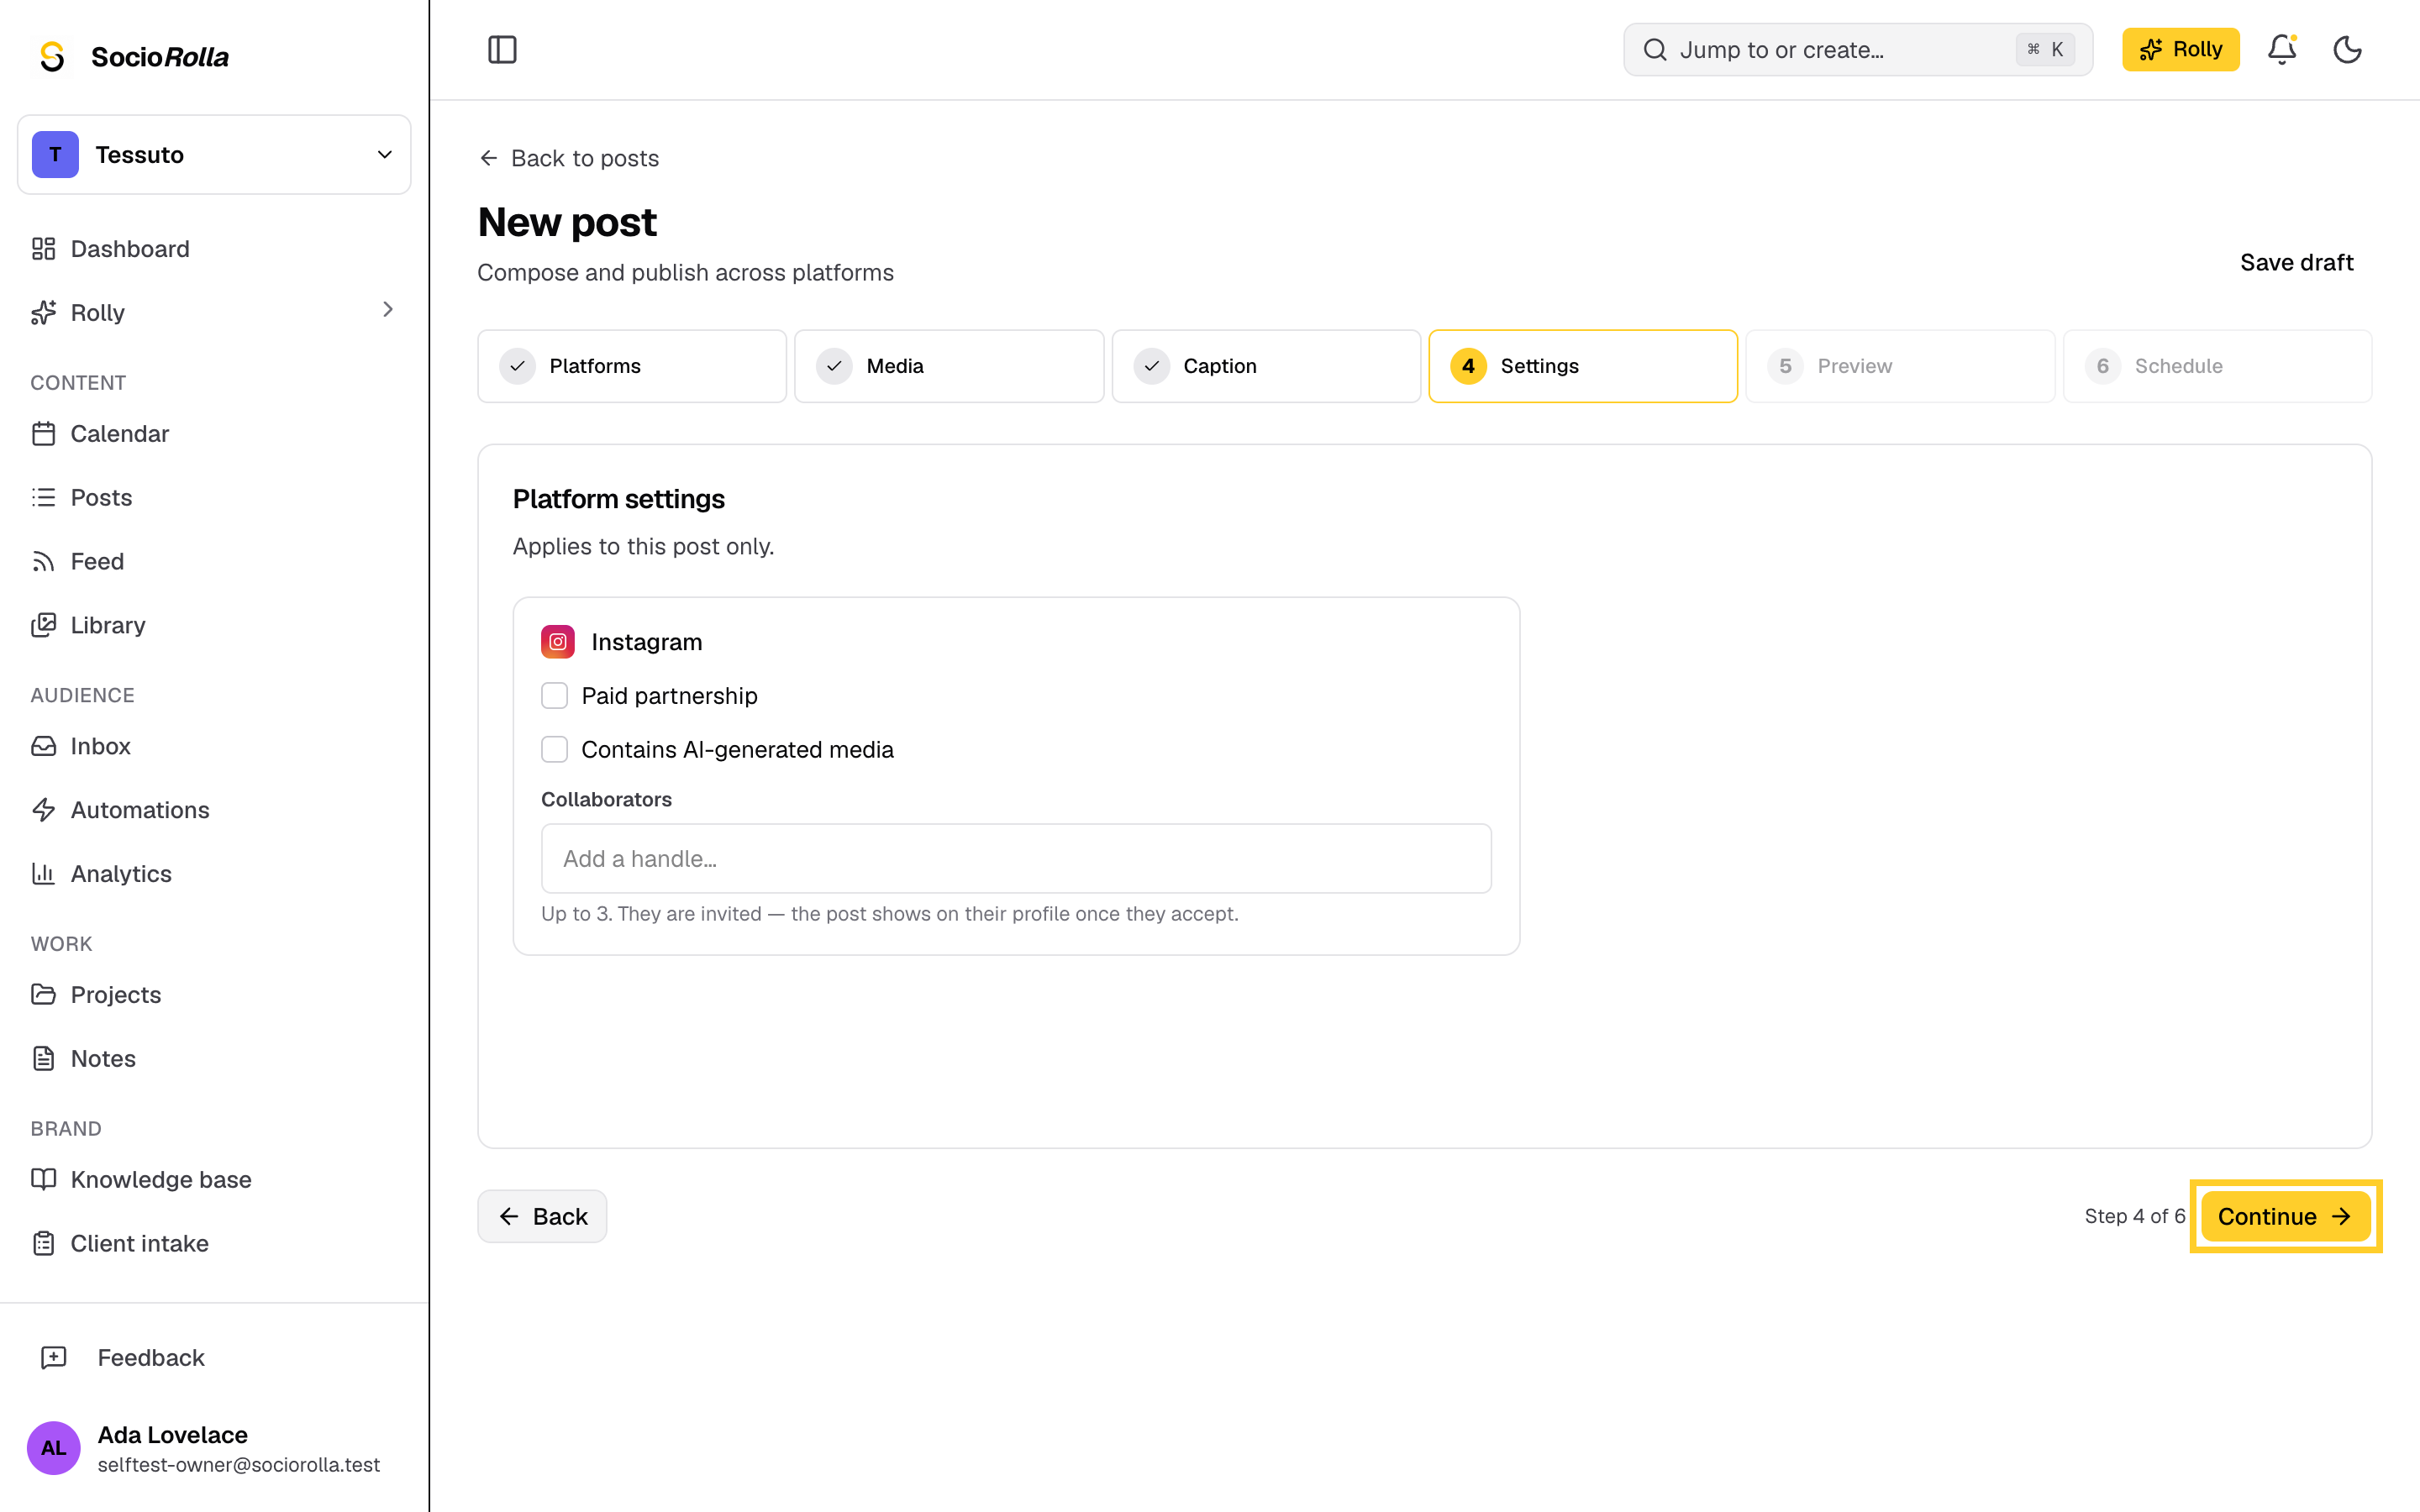Open the Inbox
Viewport: 2420px width, 1512px height.
point(214,746)
